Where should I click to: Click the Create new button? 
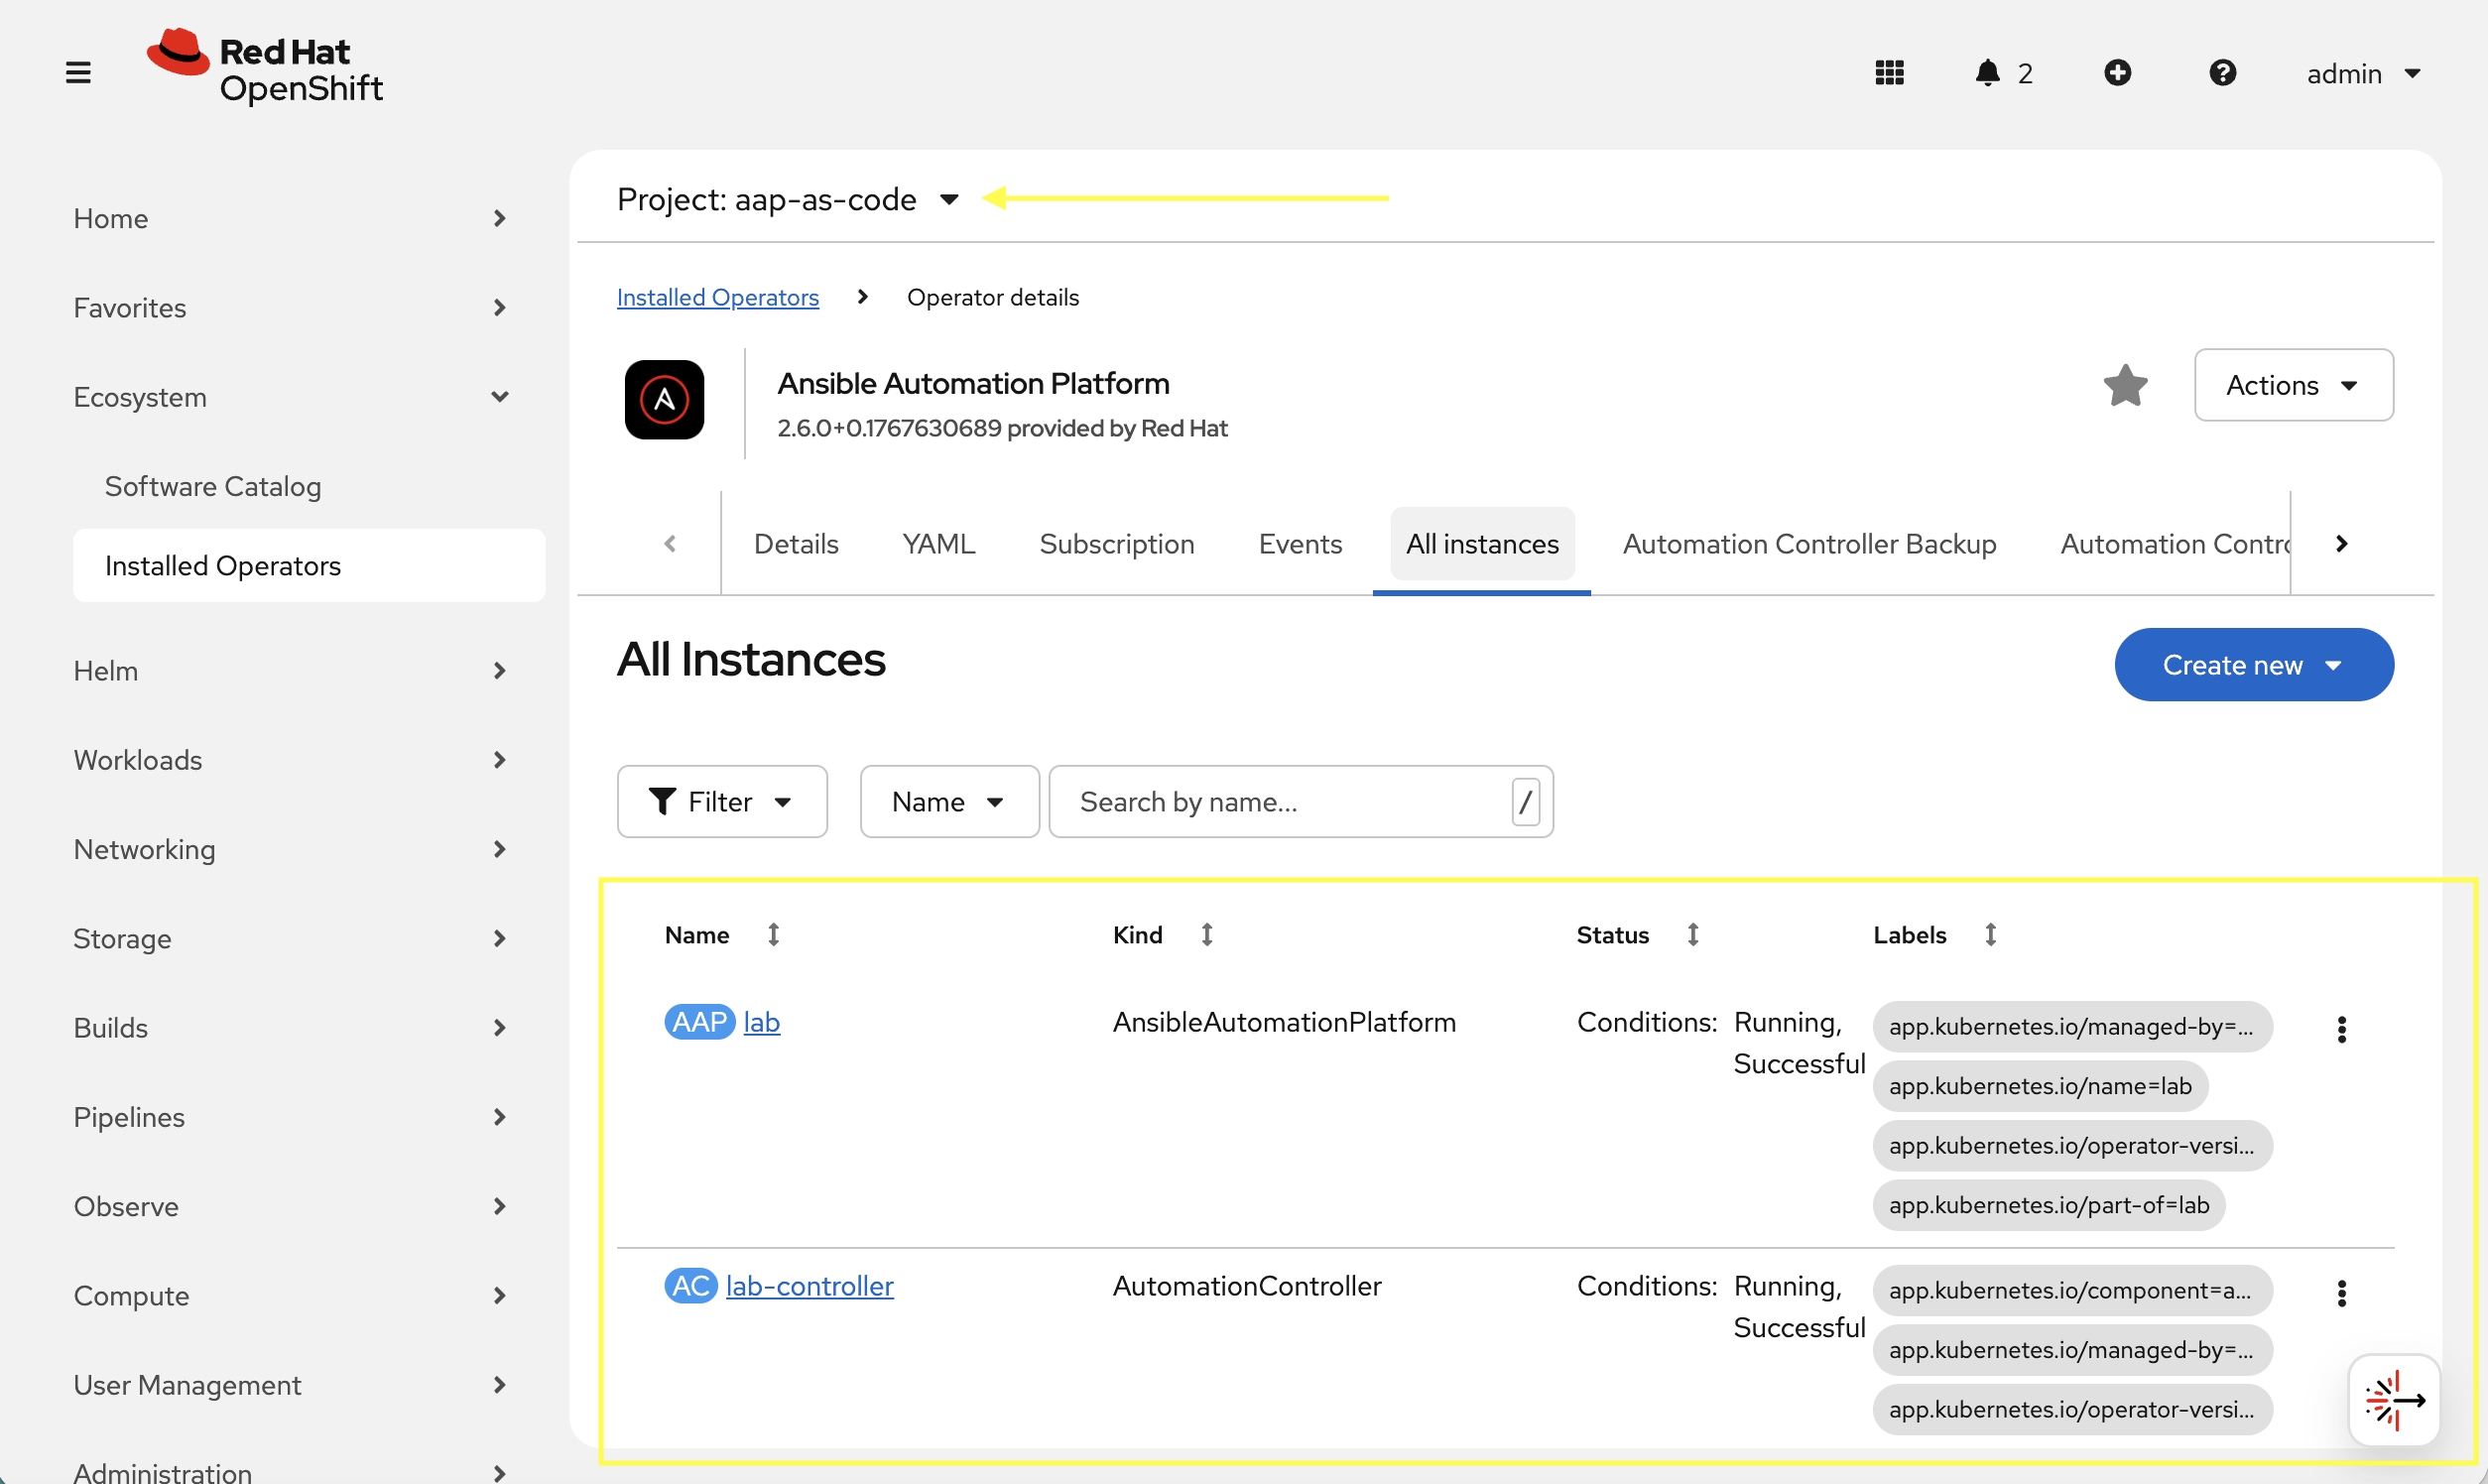(x=2253, y=664)
